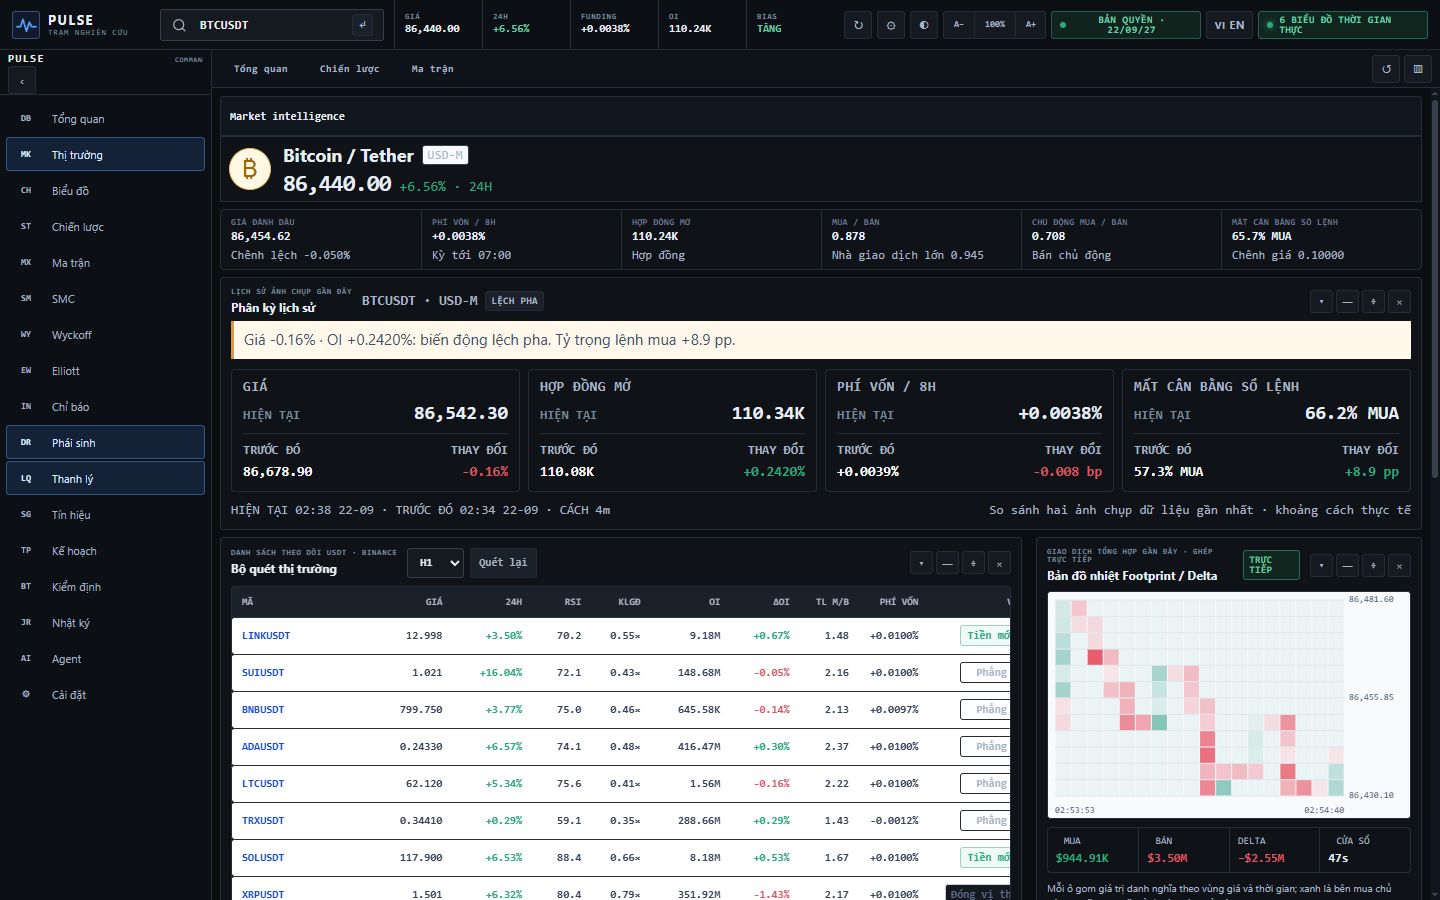
Task: Click the Bitcoin coin logo
Action: (x=250, y=169)
